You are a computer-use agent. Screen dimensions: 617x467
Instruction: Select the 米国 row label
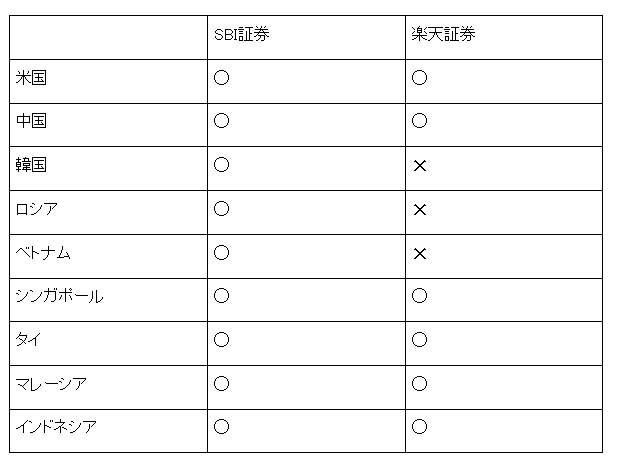pyautogui.click(x=32, y=78)
